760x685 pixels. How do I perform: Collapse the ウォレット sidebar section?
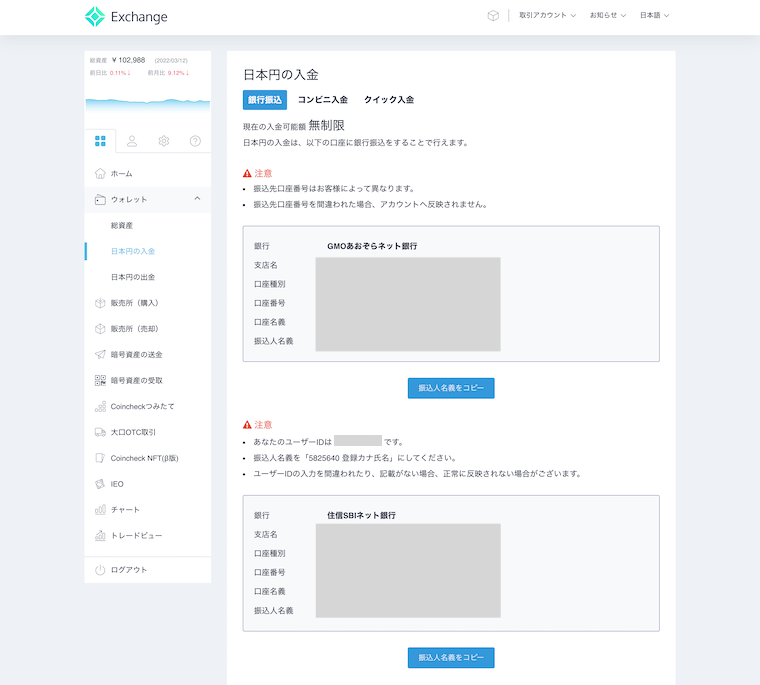point(197,199)
